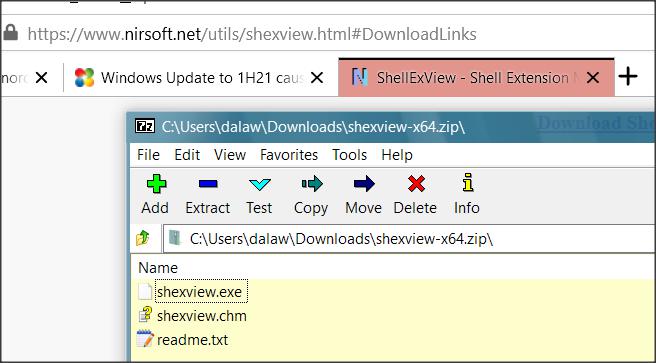Click the shexview.exe file icon
Screen dimensions: 656x363
click(x=145, y=291)
